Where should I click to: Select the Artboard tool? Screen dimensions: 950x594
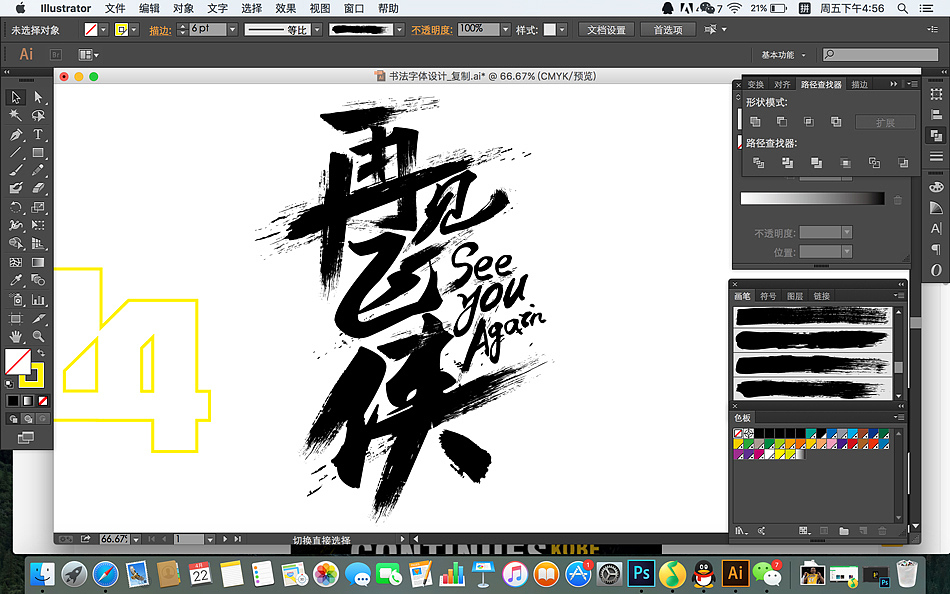tap(16, 318)
